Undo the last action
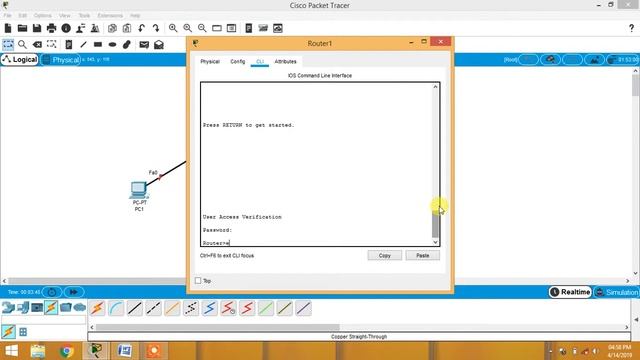This screenshot has height=360, width=640. (142, 28)
